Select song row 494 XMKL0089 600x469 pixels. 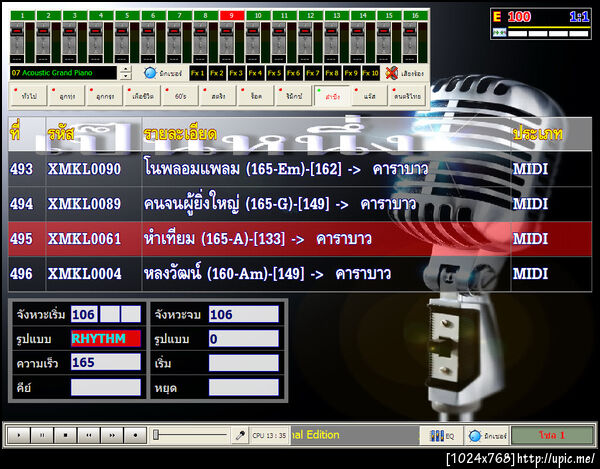pos(300,204)
